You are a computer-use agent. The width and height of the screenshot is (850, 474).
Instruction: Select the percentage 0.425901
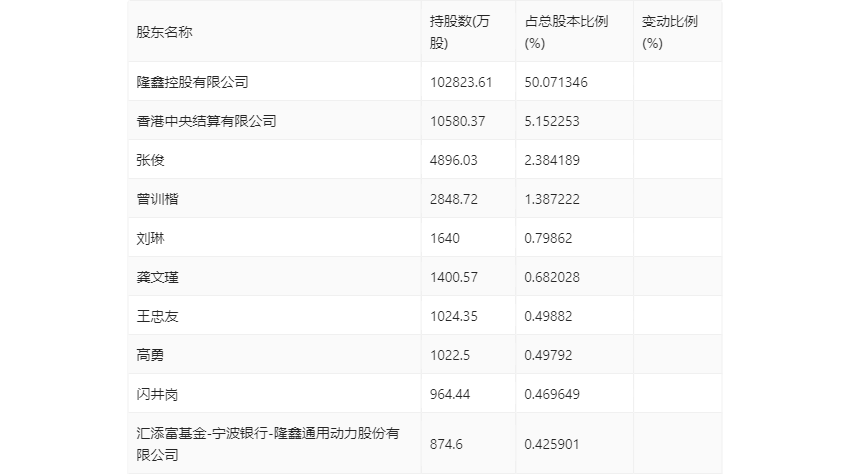pyautogui.click(x=552, y=444)
